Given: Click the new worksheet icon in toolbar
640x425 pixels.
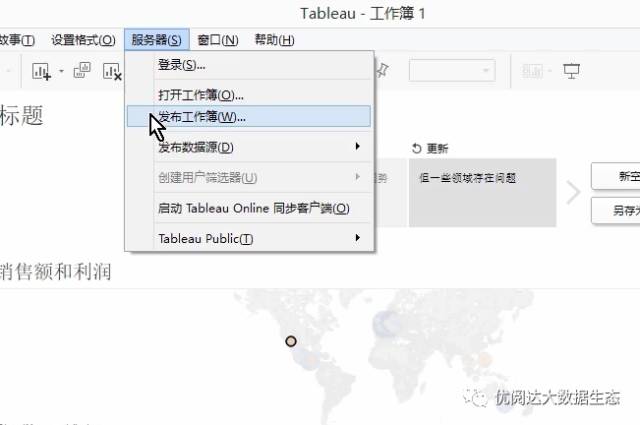Looking at the screenshot, I should click(x=41, y=71).
